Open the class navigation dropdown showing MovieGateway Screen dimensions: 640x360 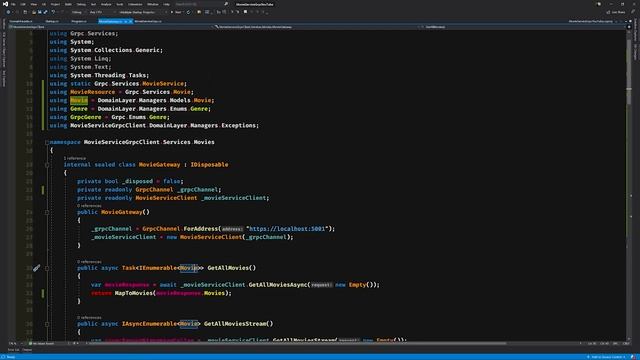316,27
